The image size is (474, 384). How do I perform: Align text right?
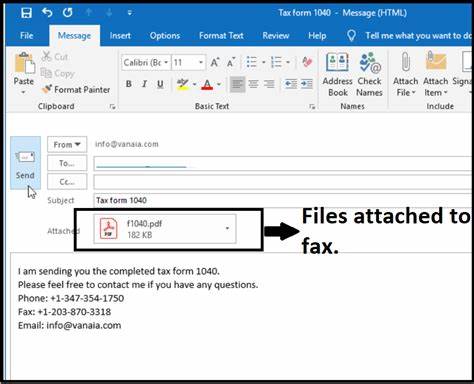pyautogui.click(x=269, y=84)
